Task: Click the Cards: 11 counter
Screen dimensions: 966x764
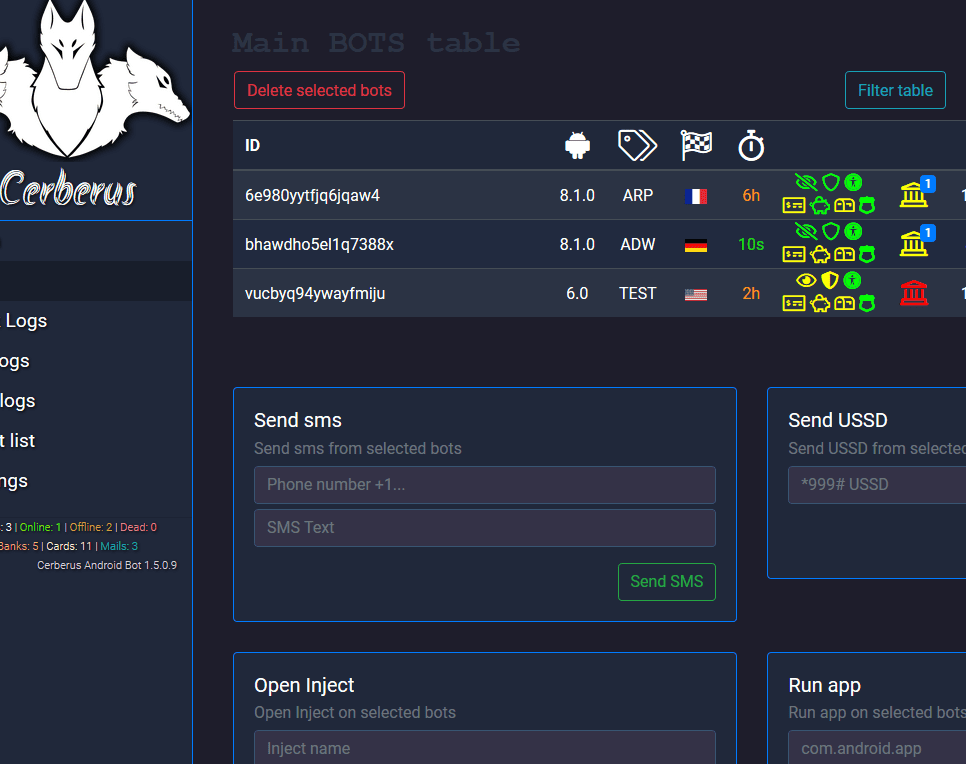Action: (x=69, y=547)
